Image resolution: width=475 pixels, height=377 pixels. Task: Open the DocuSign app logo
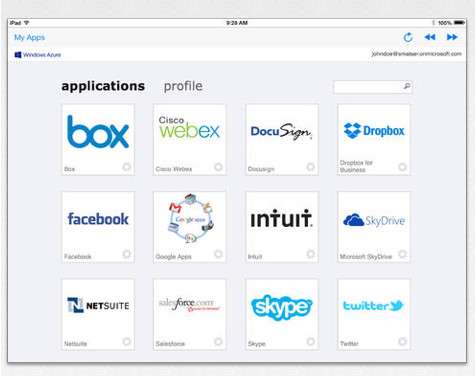click(x=282, y=132)
